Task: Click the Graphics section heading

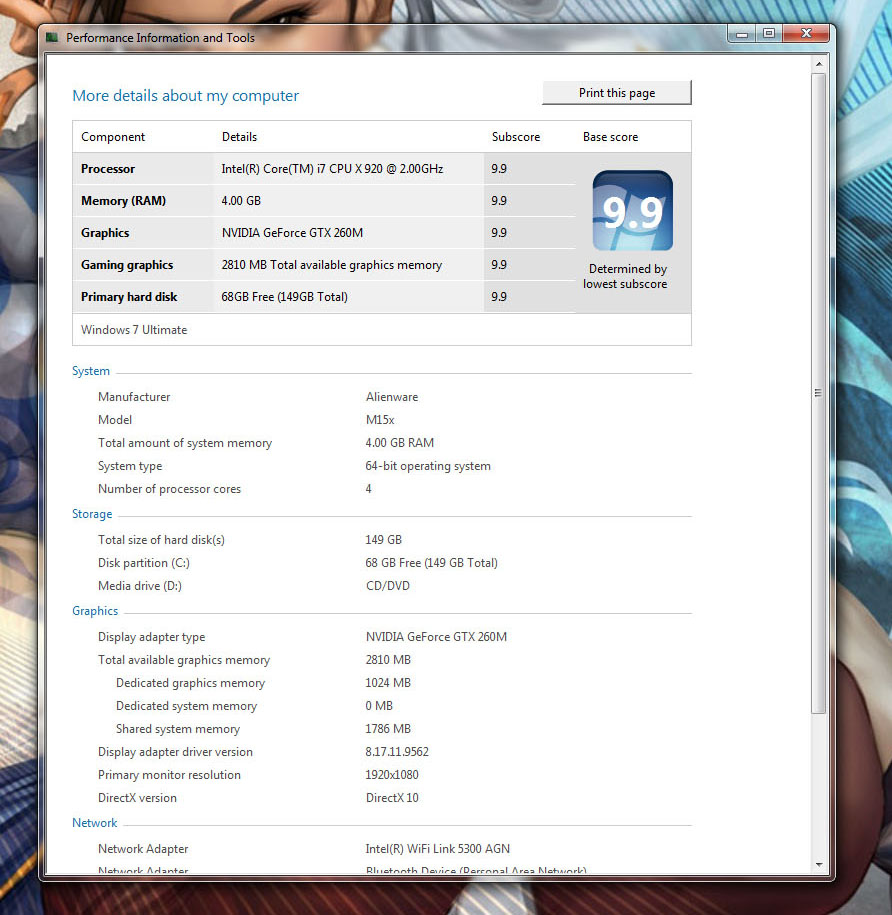Action: pyautogui.click(x=95, y=611)
